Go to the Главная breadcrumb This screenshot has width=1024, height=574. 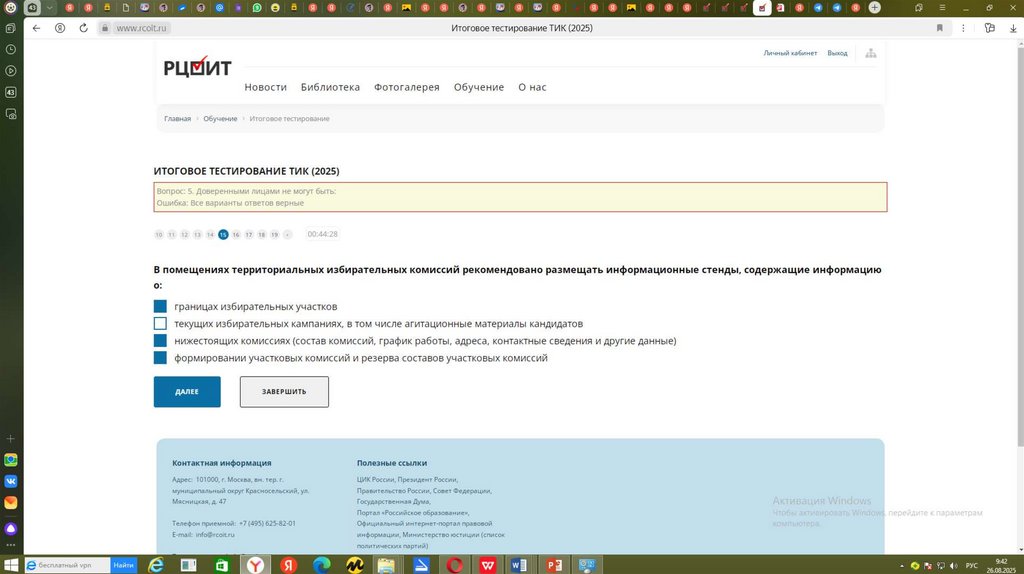(x=177, y=119)
